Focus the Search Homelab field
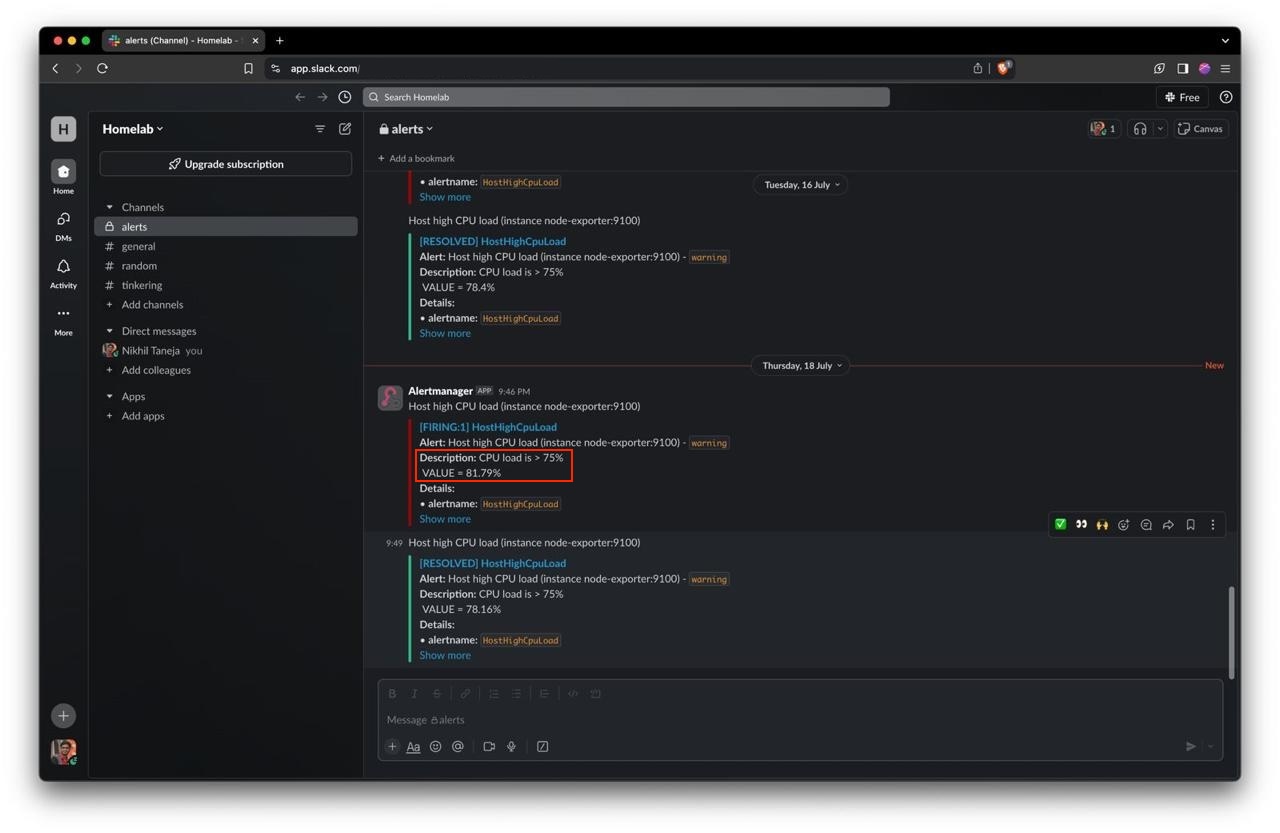Viewport: 1280px width, 833px height. tap(626, 97)
